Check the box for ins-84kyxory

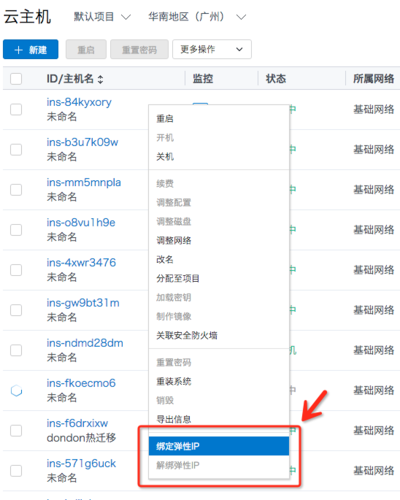tap(16, 109)
